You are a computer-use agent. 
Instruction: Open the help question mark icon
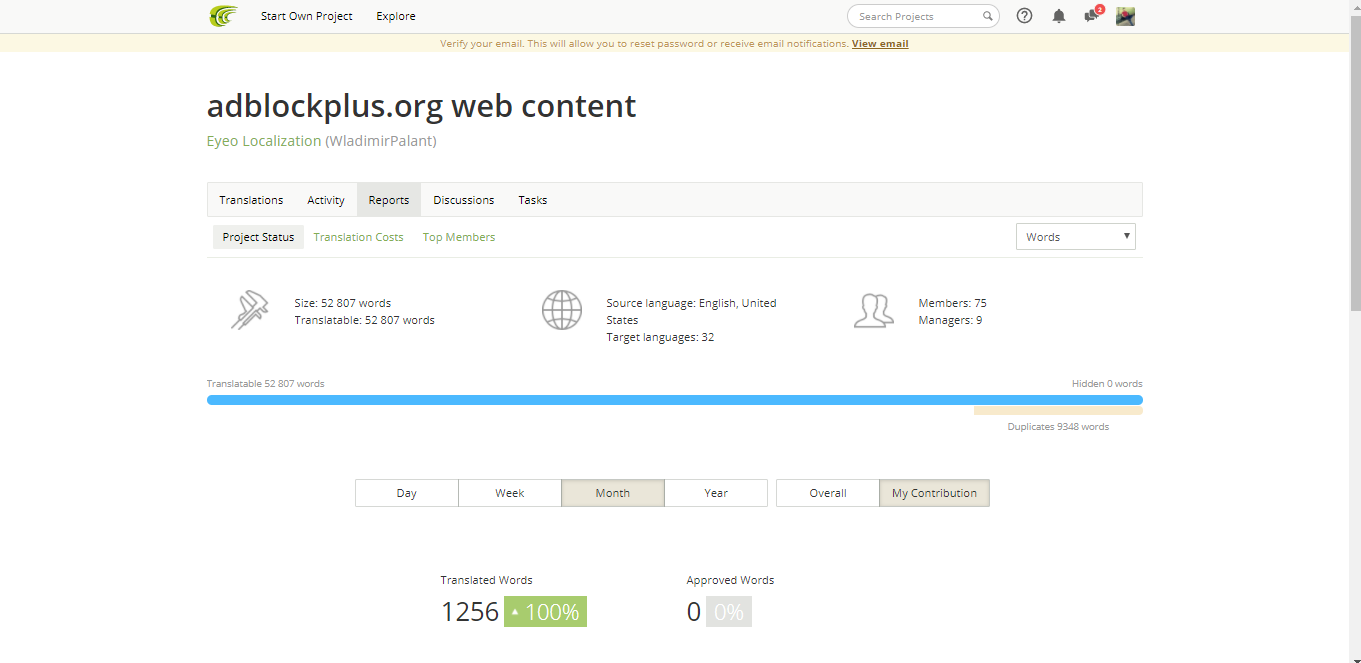pyautogui.click(x=1024, y=16)
